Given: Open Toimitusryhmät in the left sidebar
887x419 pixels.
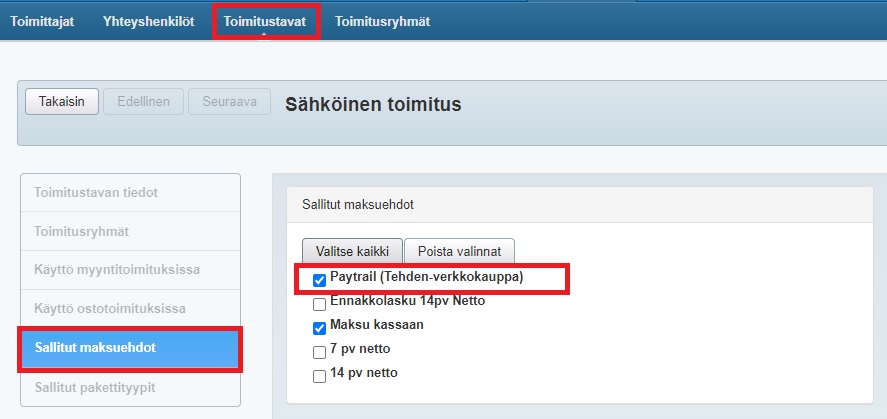Looking at the screenshot, I should 131,231.
